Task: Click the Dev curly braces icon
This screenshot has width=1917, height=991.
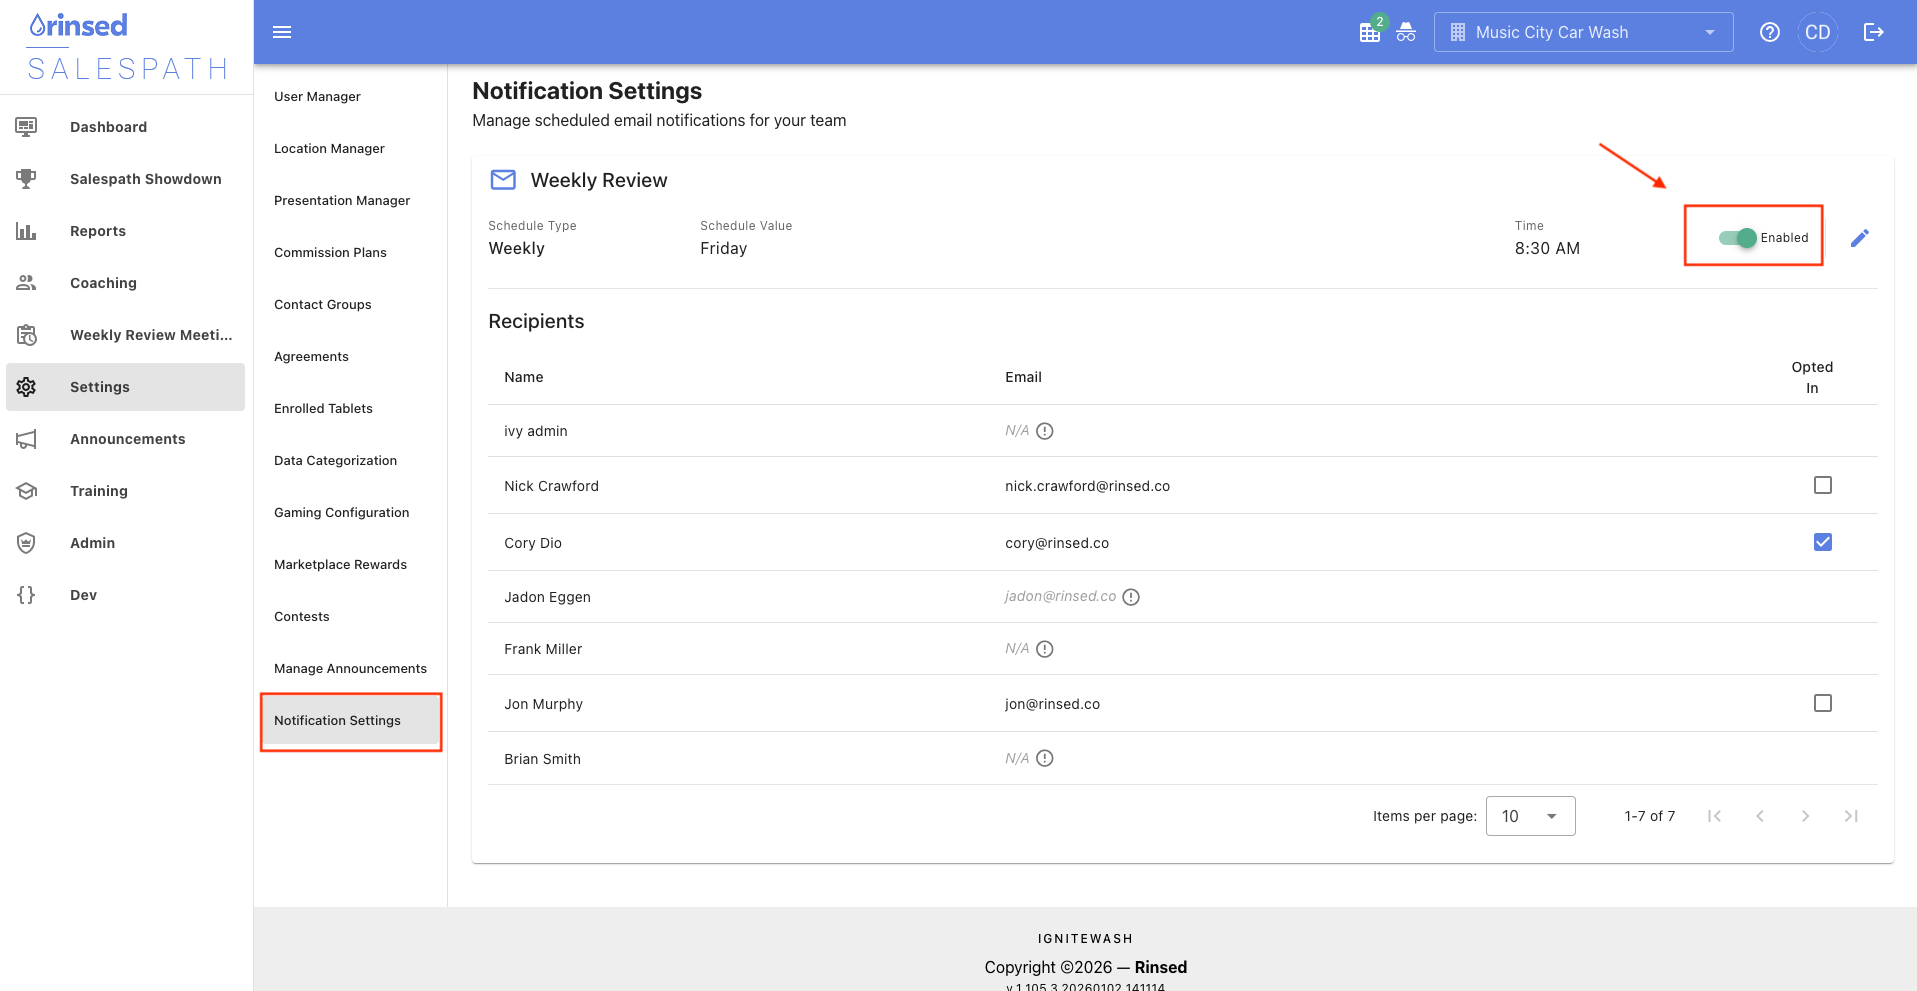Action: tap(26, 595)
